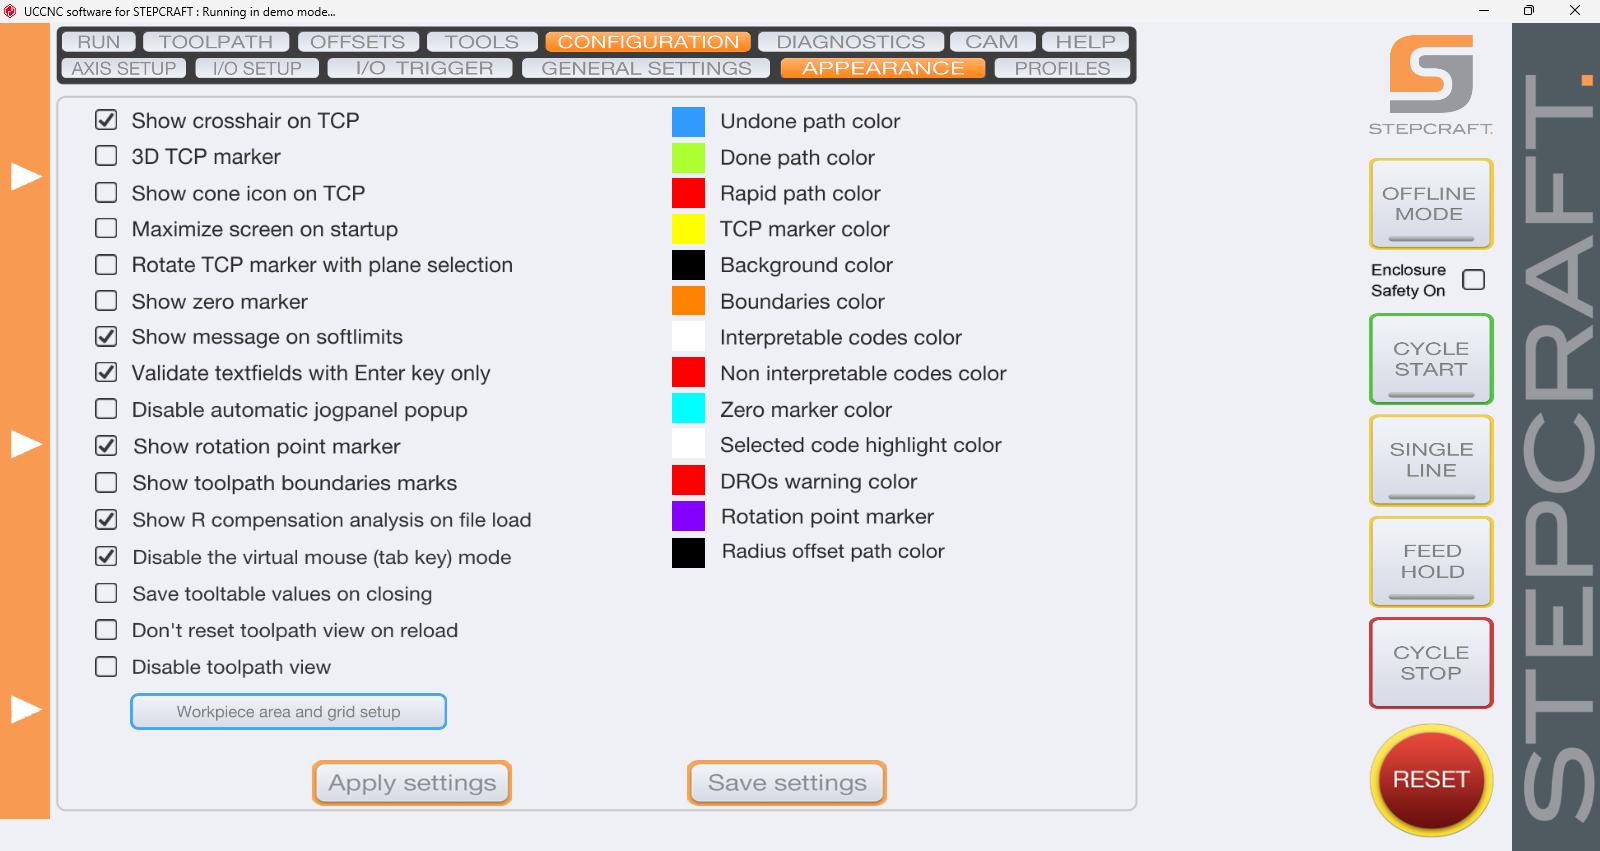Uncheck Show crosshair on TCP
The image size is (1600, 851).
pos(106,120)
